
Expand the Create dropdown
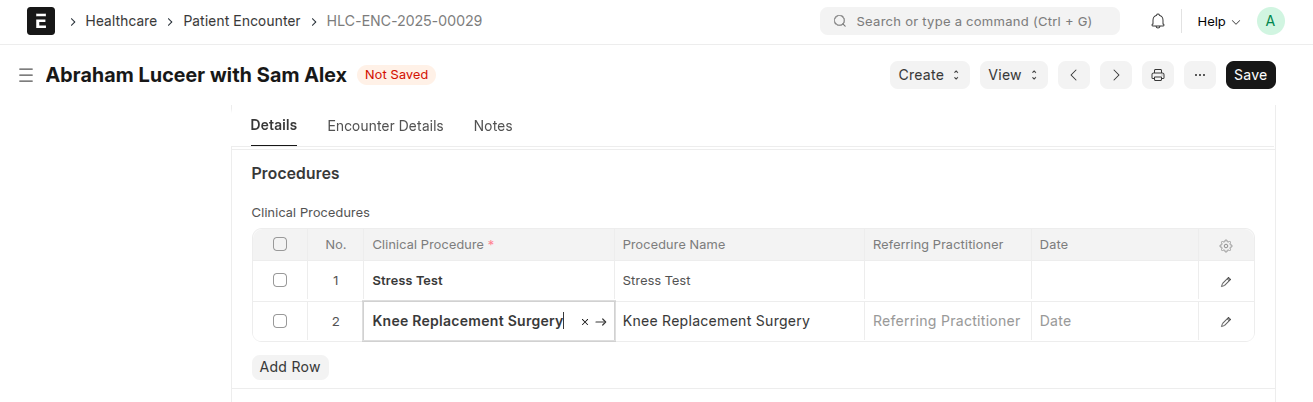tap(930, 75)
